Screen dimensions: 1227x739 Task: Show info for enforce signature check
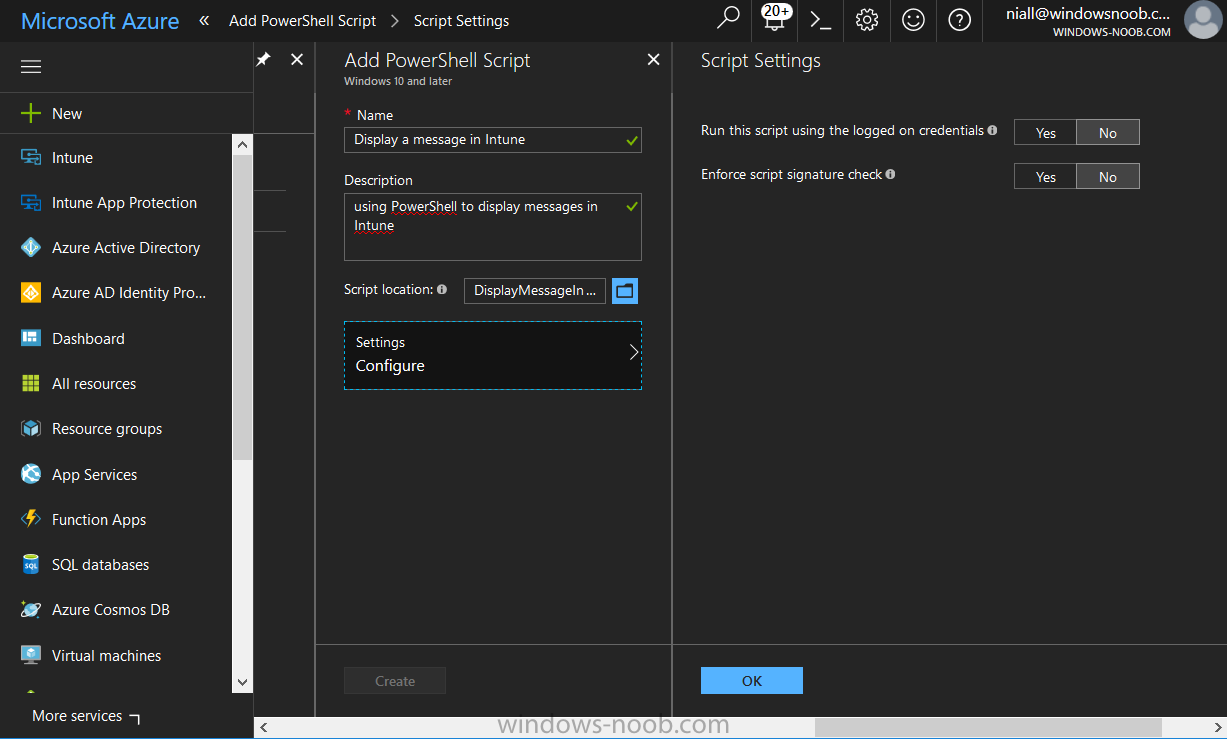click(x=890, y=174)
